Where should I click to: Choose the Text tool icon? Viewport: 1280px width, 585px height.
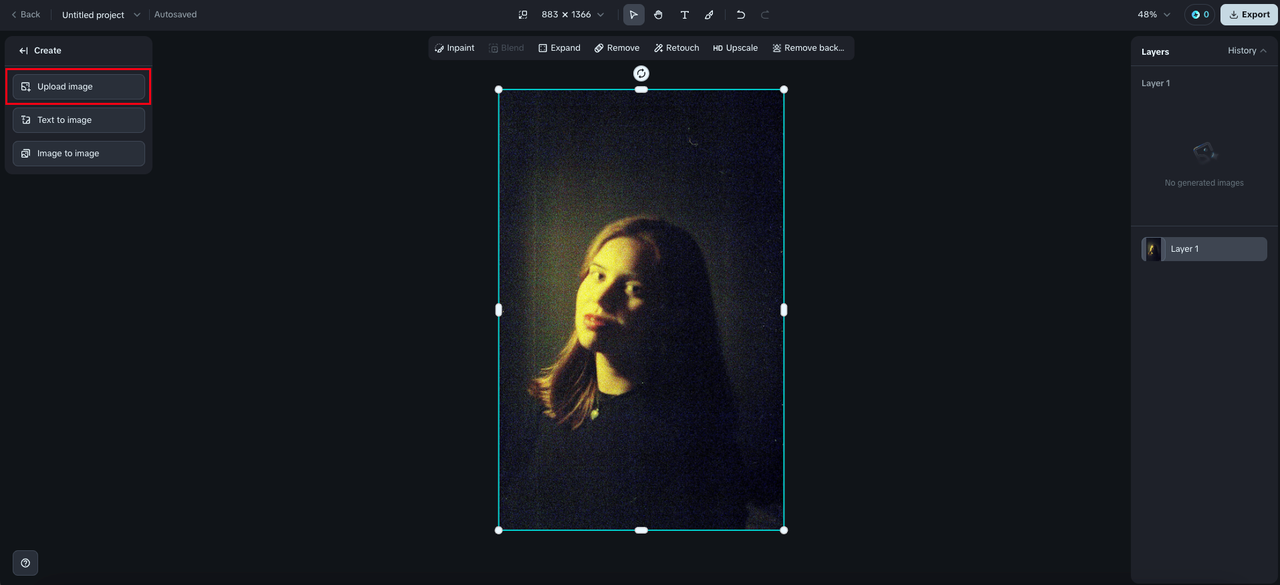684,15
